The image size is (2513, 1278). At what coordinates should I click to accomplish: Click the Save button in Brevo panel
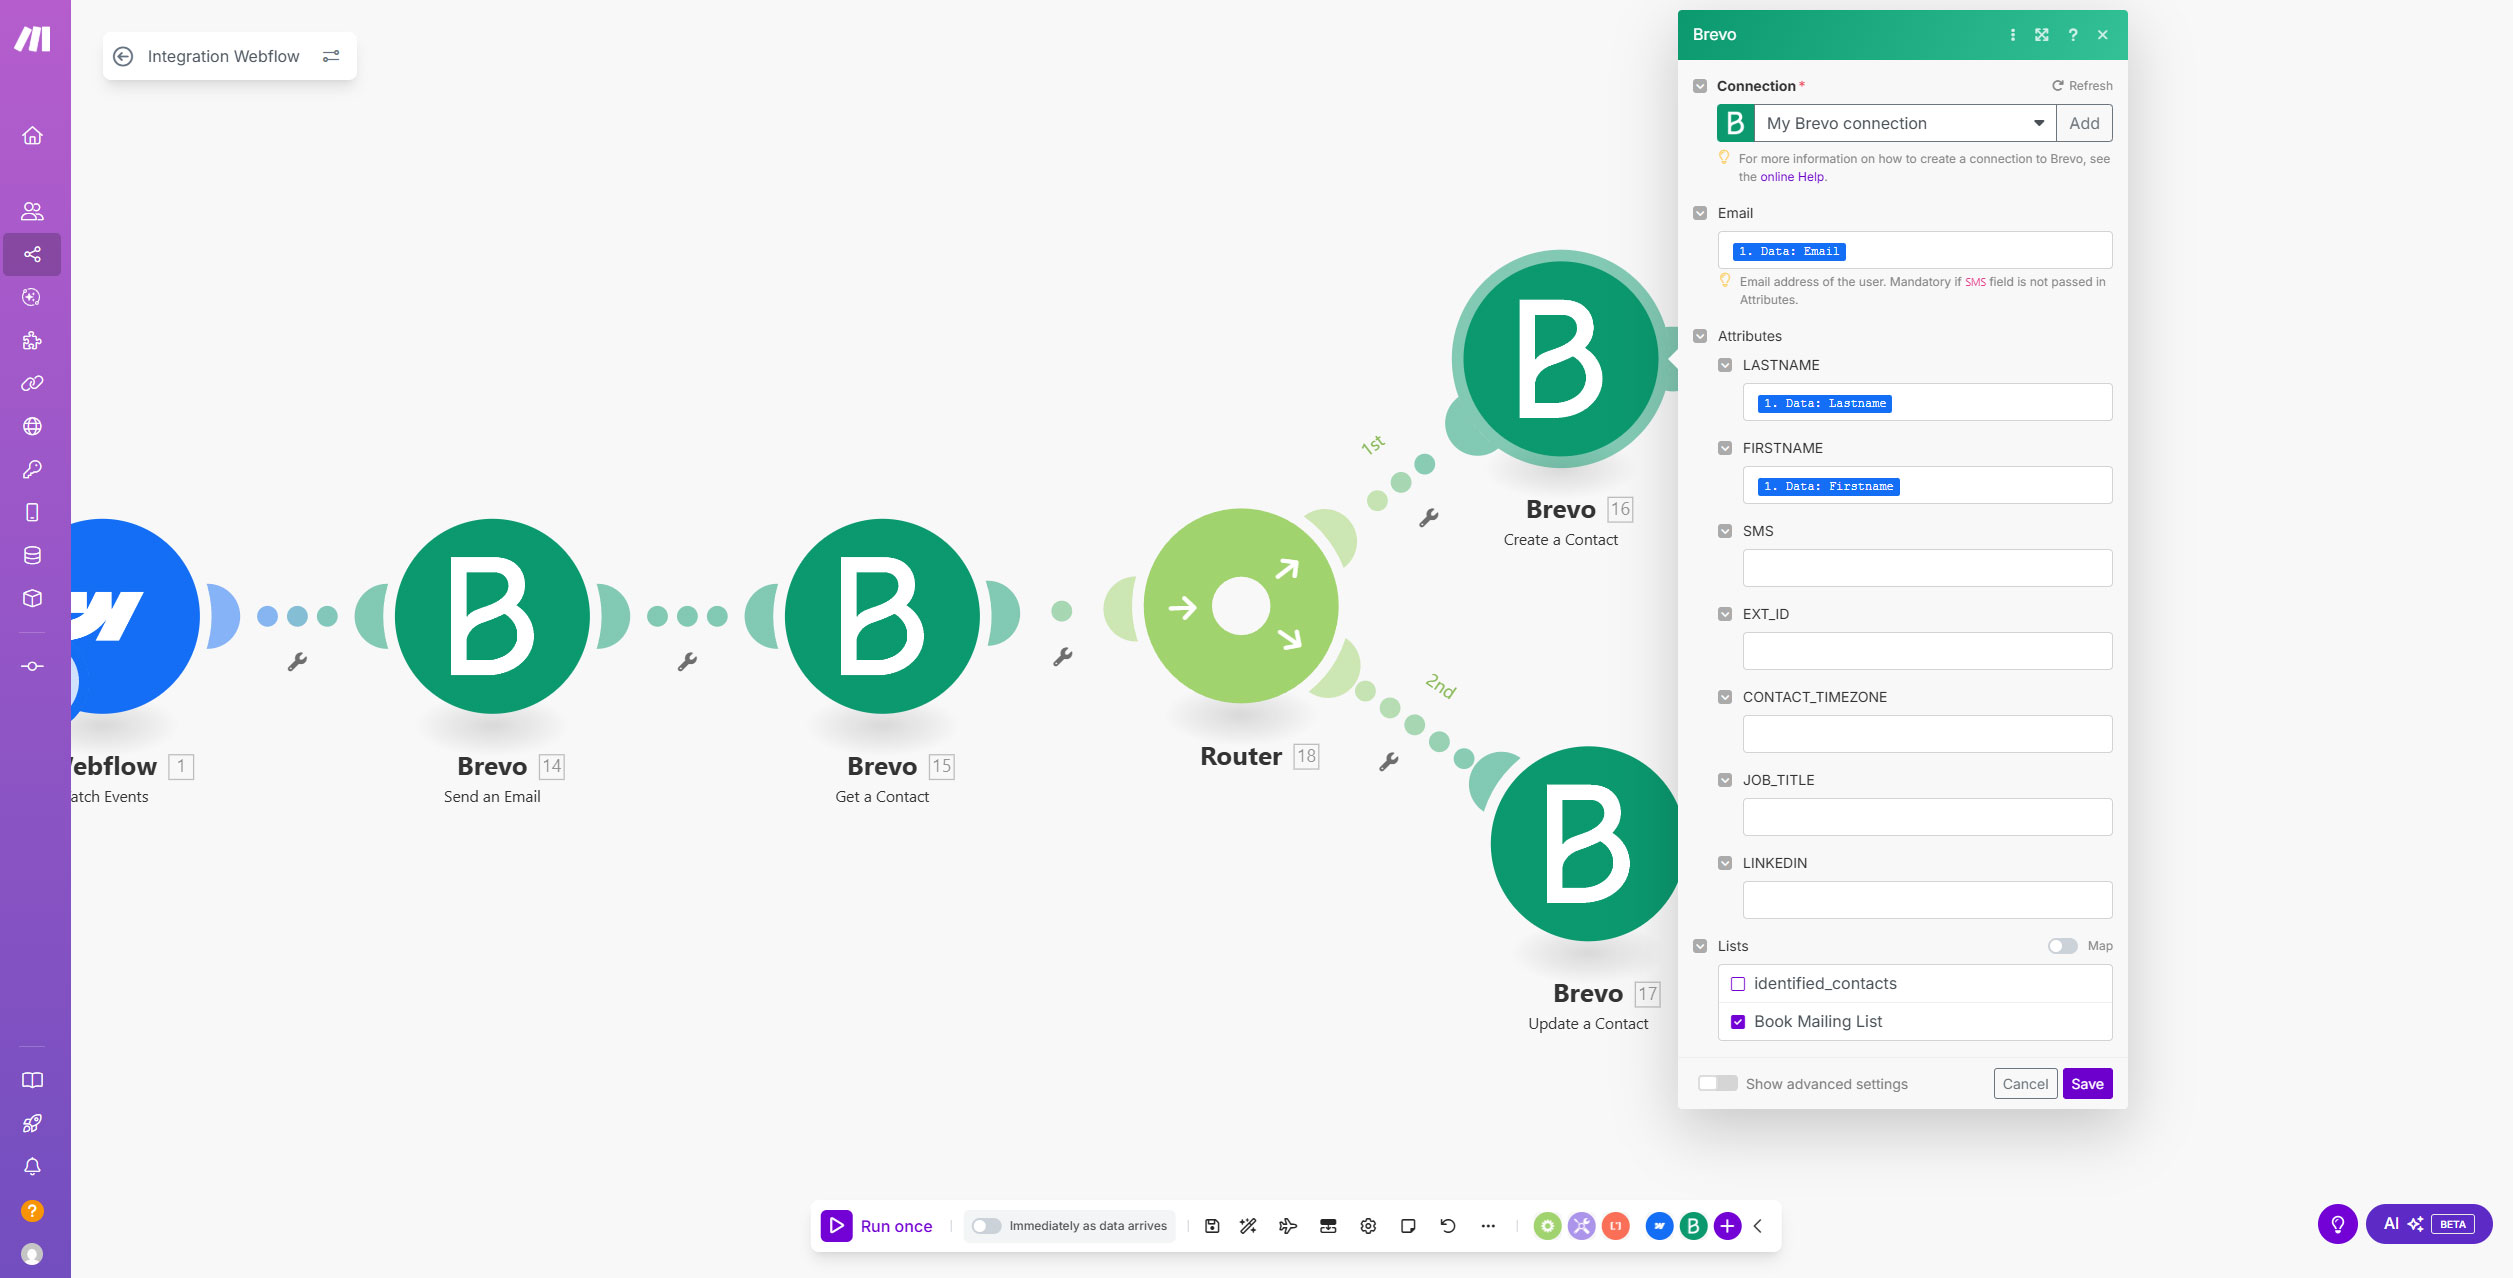(x=2087, y=1084)
